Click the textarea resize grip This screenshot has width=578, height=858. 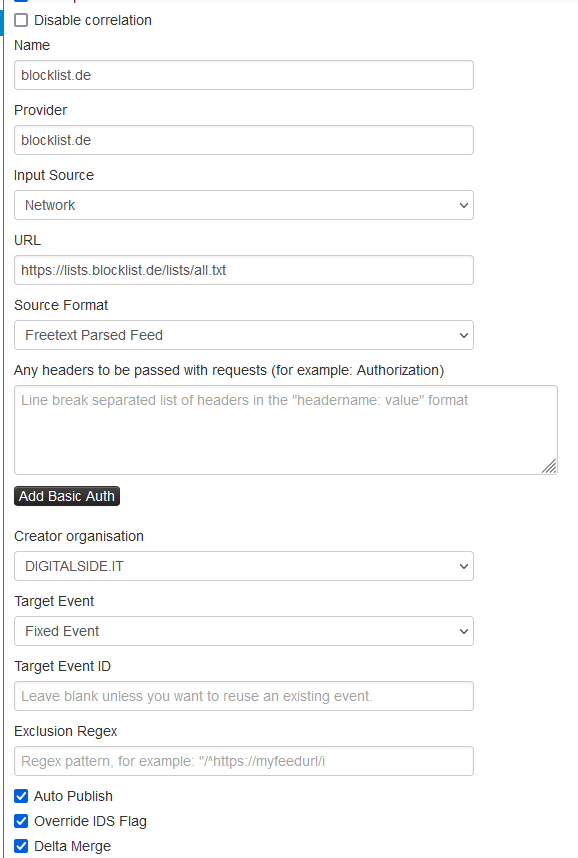(551, 468)
